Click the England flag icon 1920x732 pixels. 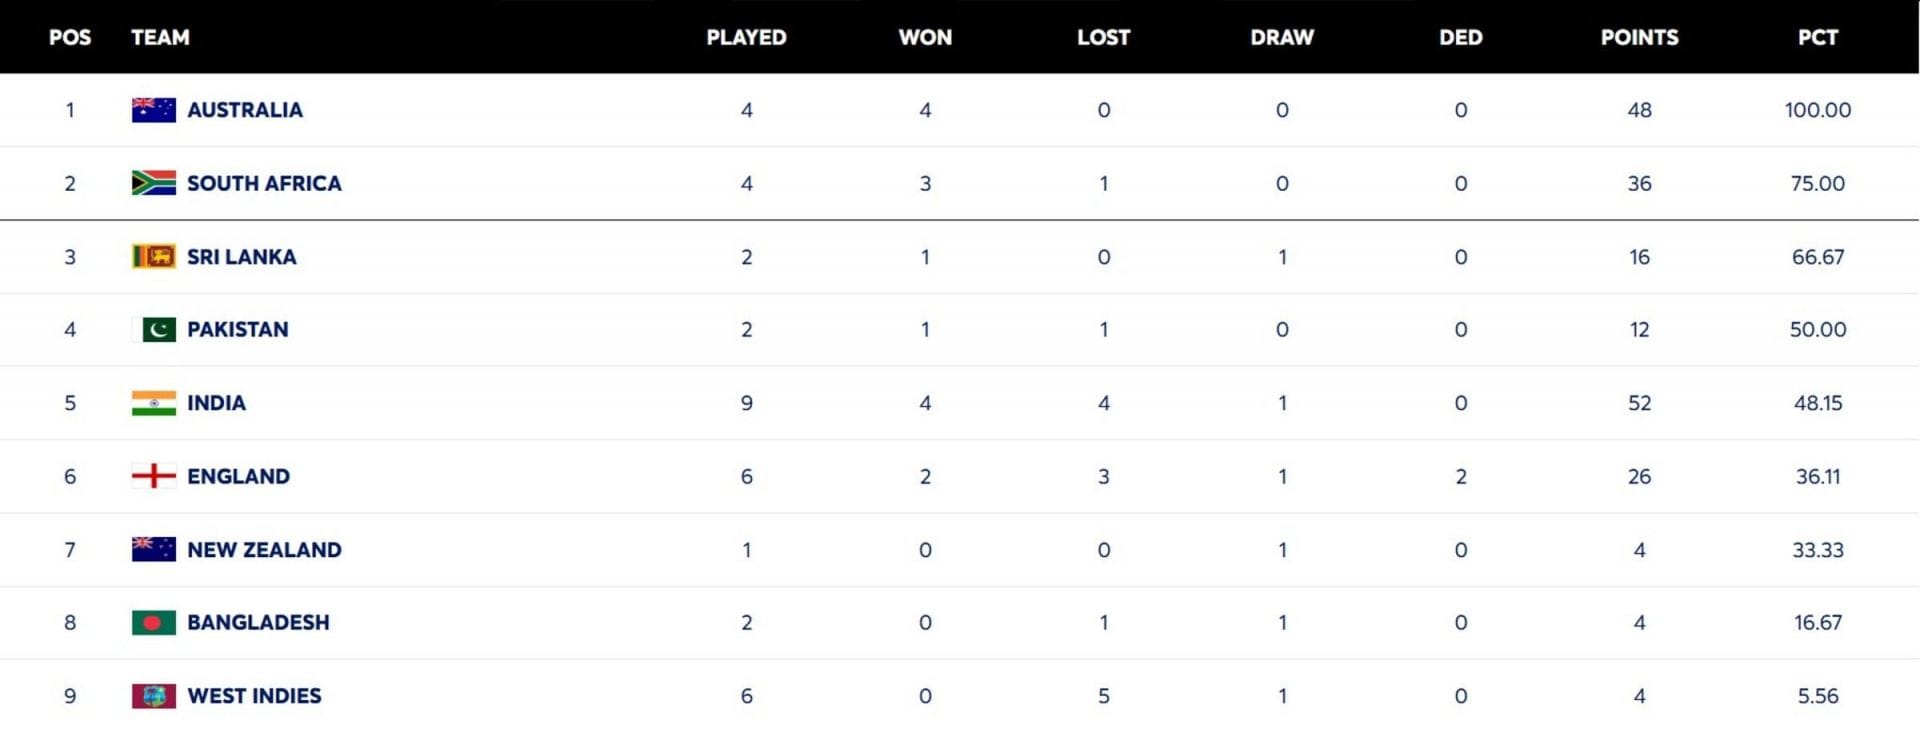(x=154, y=476)
